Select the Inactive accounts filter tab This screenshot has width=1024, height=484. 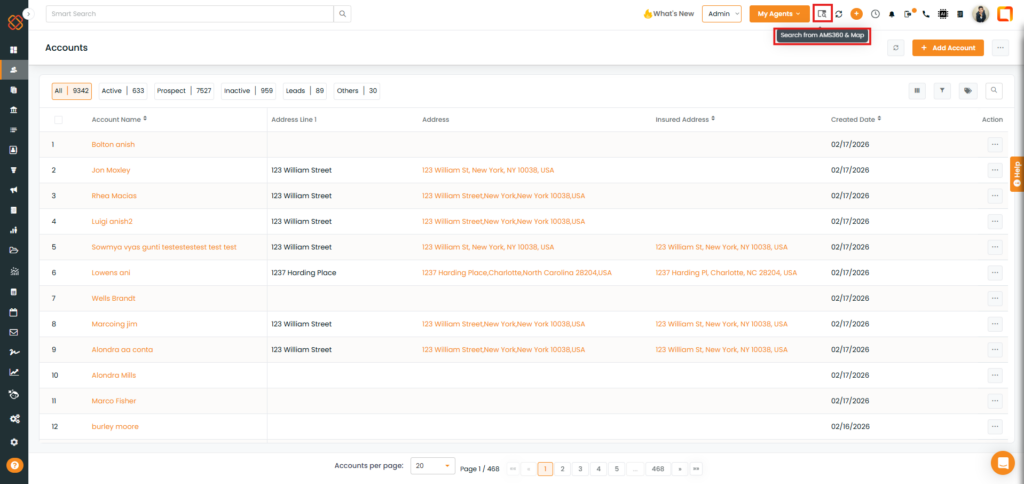click(x=248, y=91)
